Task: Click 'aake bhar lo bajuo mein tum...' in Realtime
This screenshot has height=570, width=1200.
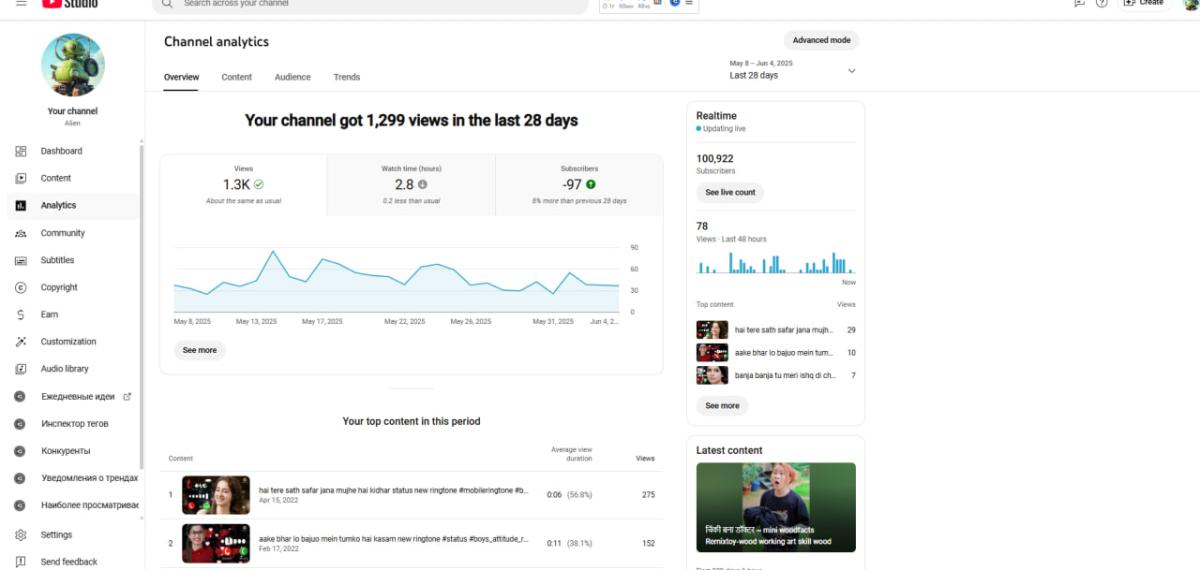Action: (784, 352)
